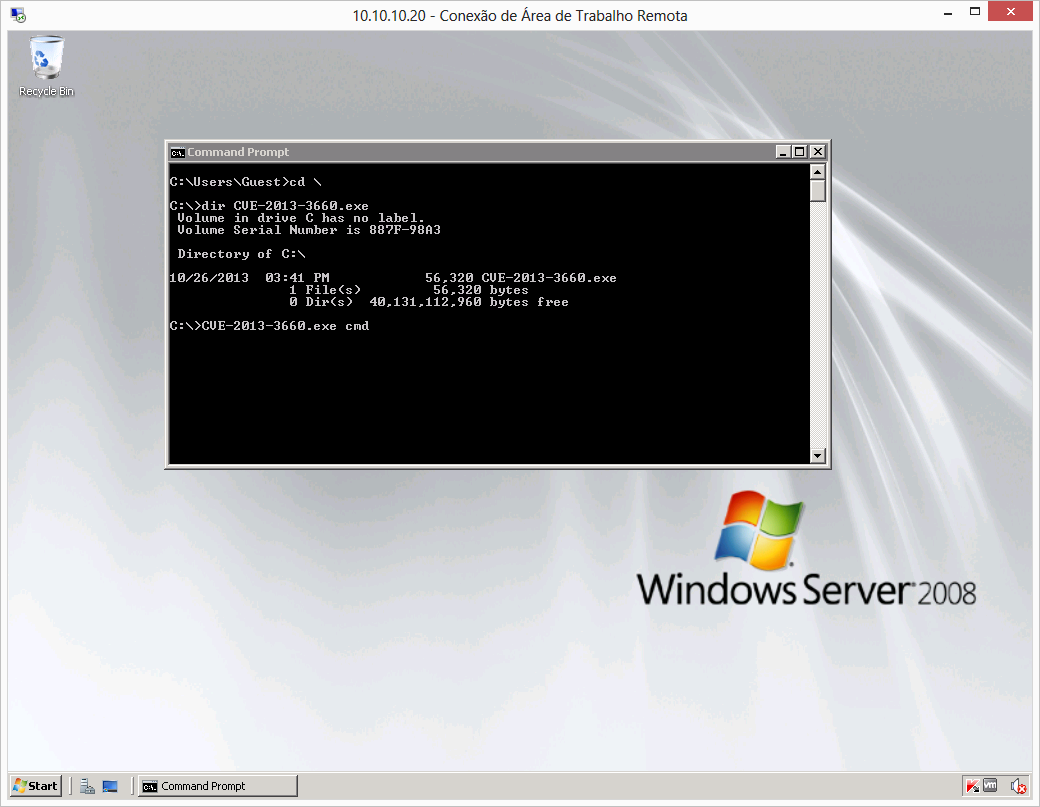Minimize the Command Prompt window
The height and width of the screenshot is (807, 1040).
click(x=783, y=152)
